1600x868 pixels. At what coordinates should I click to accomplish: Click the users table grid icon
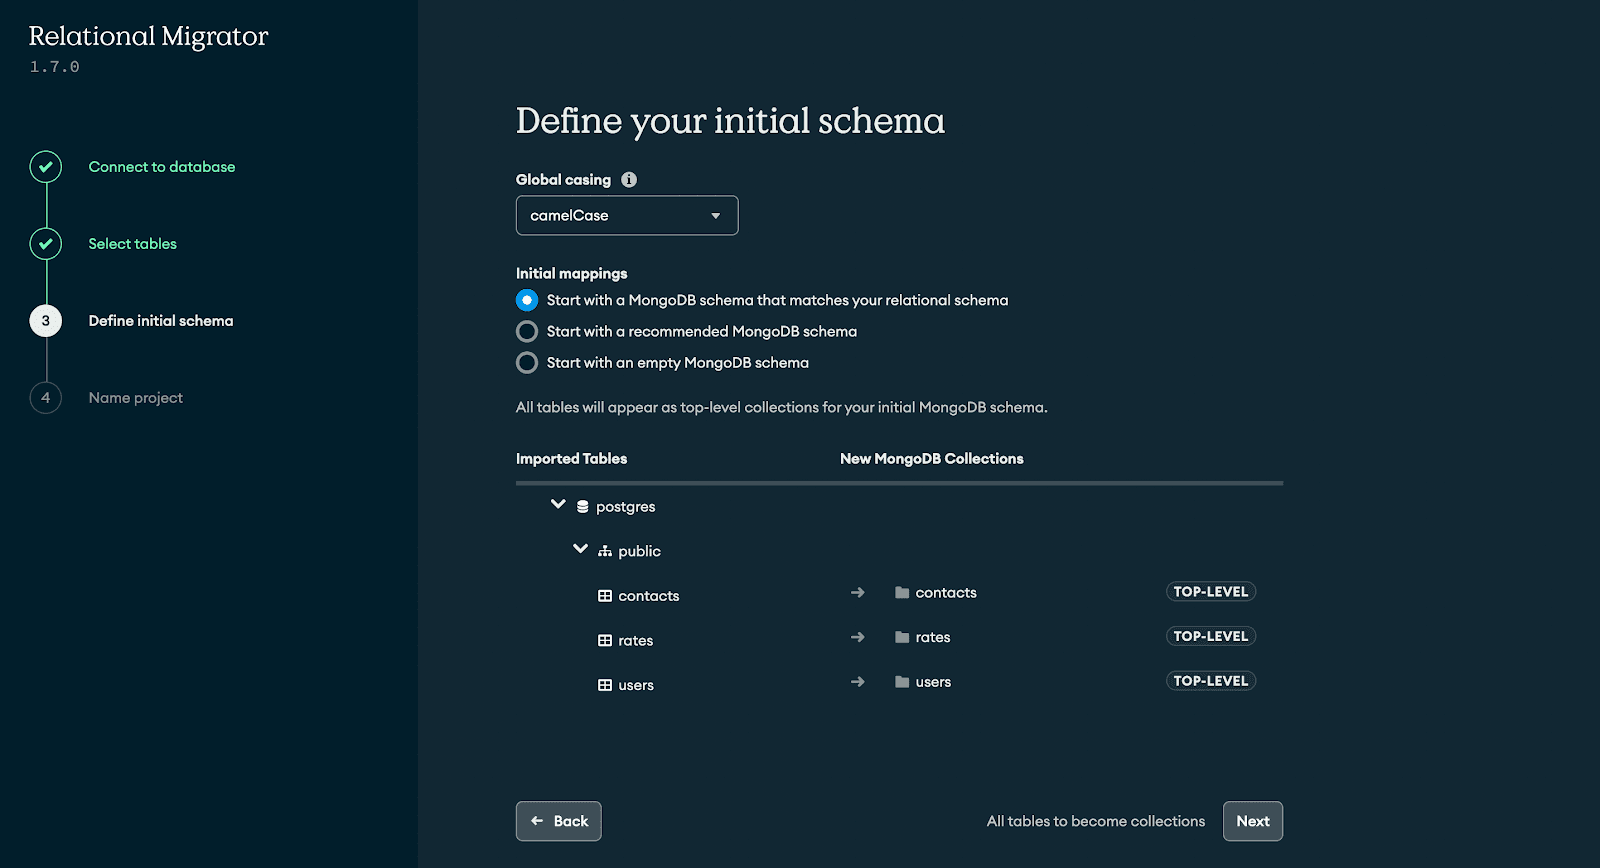point(605,685)
